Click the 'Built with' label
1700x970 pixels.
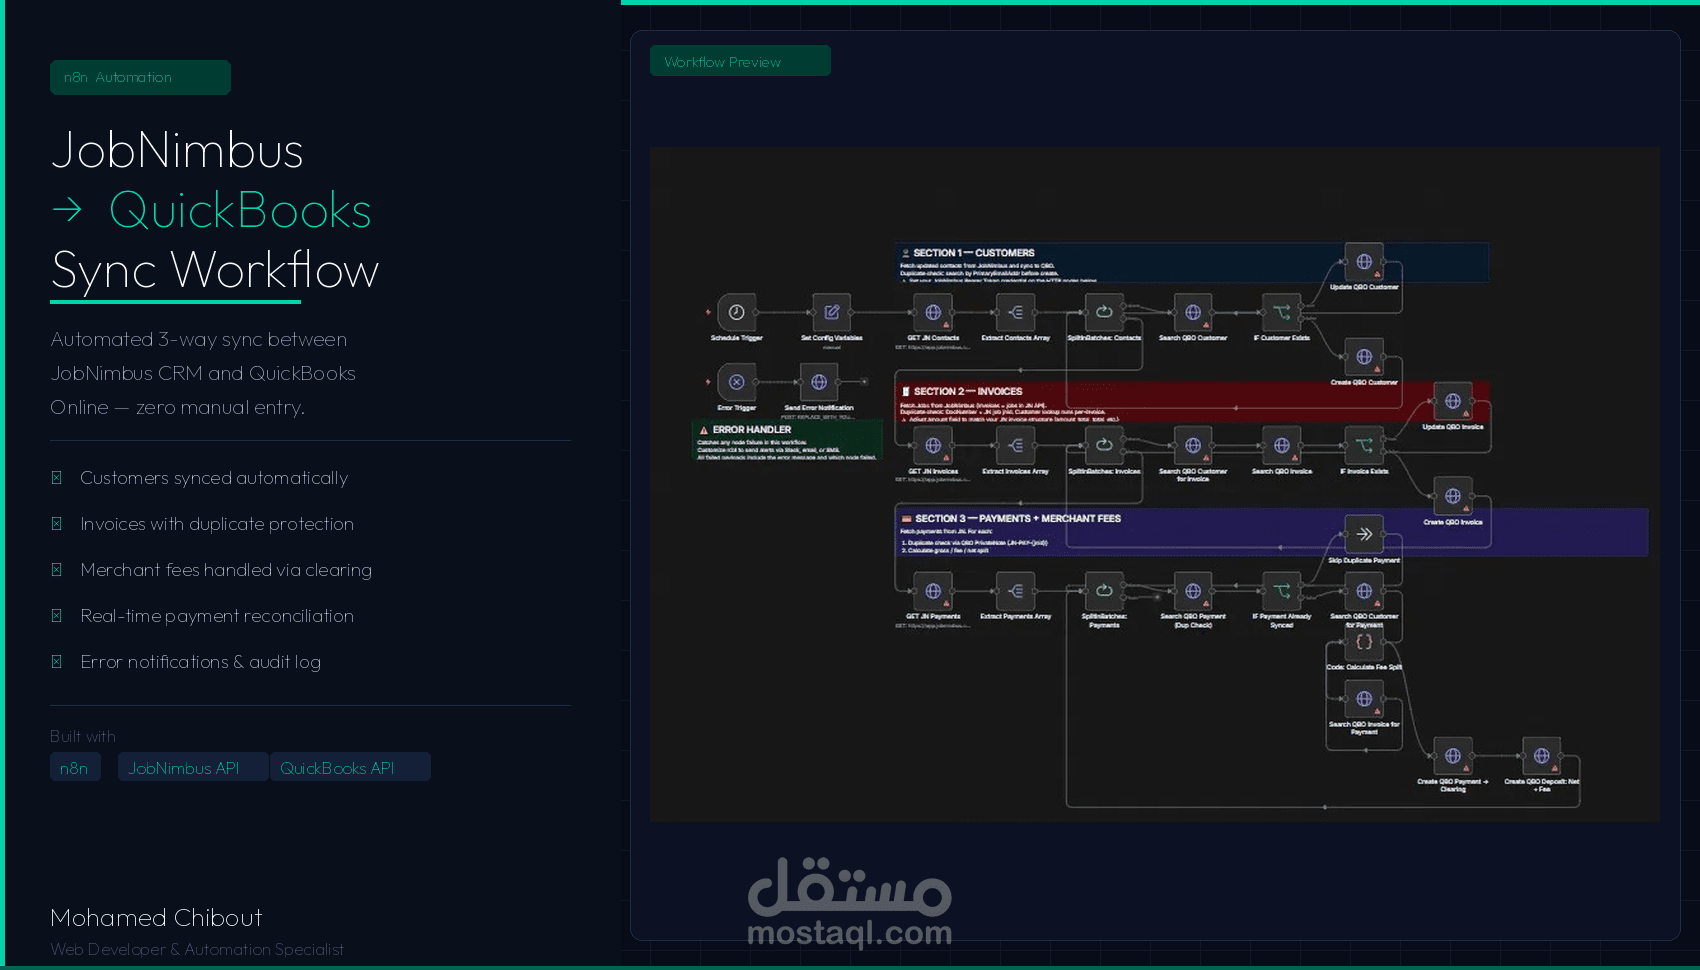[83, 736]
